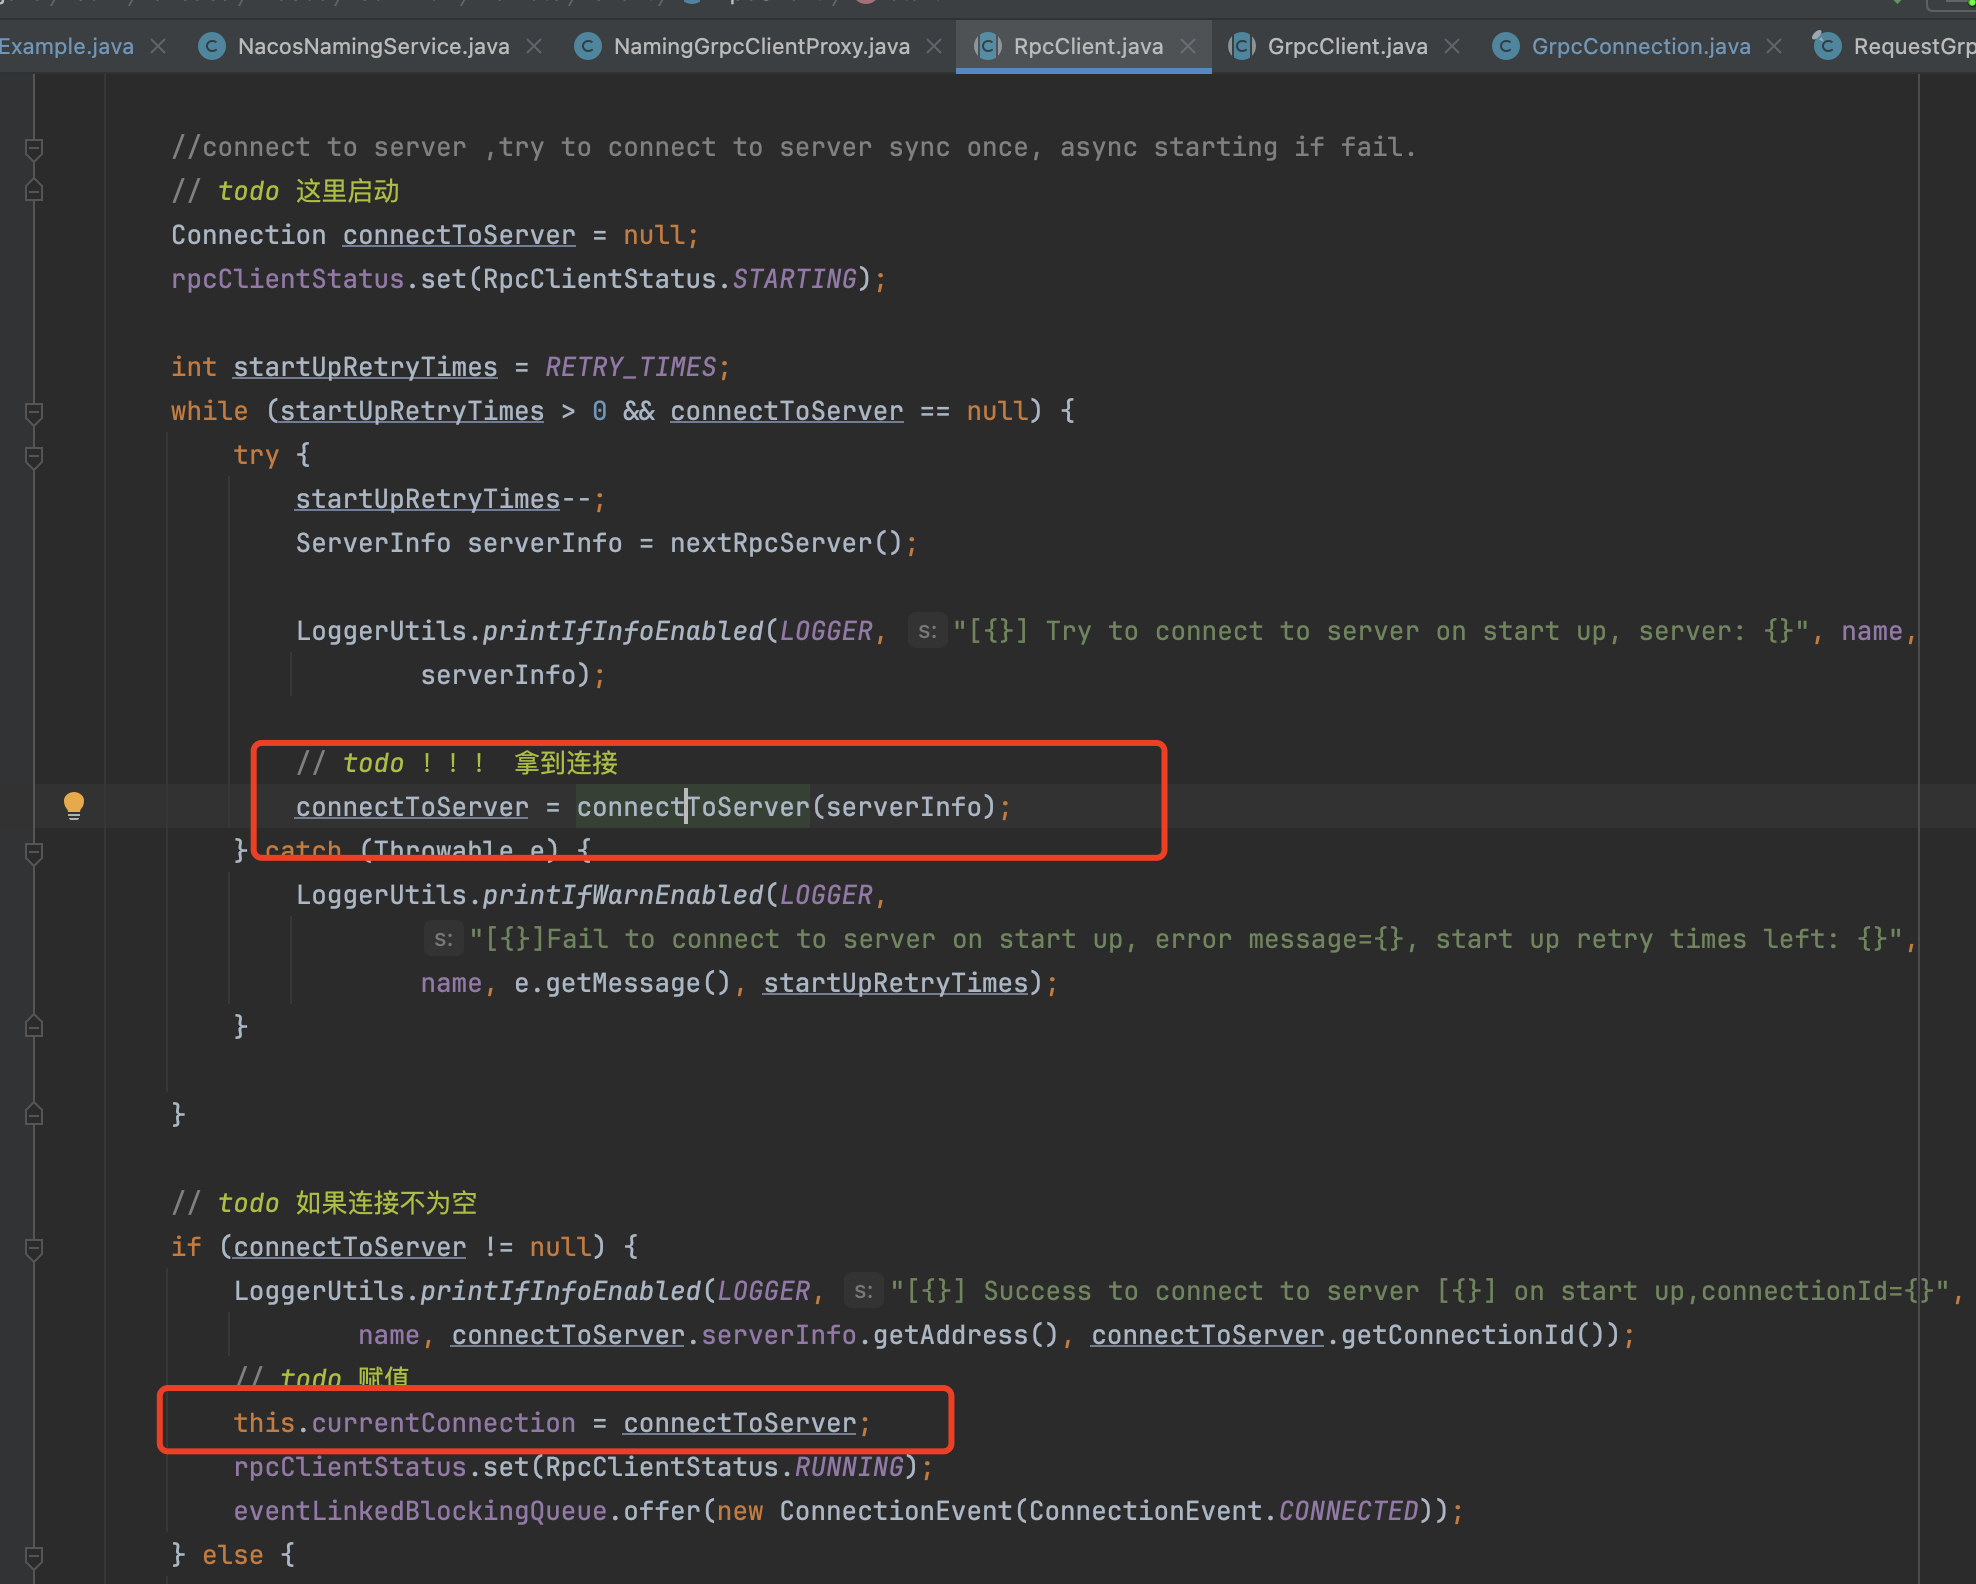This screenshot has width=1976, height=1584.
Task: Click the '// todo 如果连接不为空' comment
Action: (x=324, y=1203)
